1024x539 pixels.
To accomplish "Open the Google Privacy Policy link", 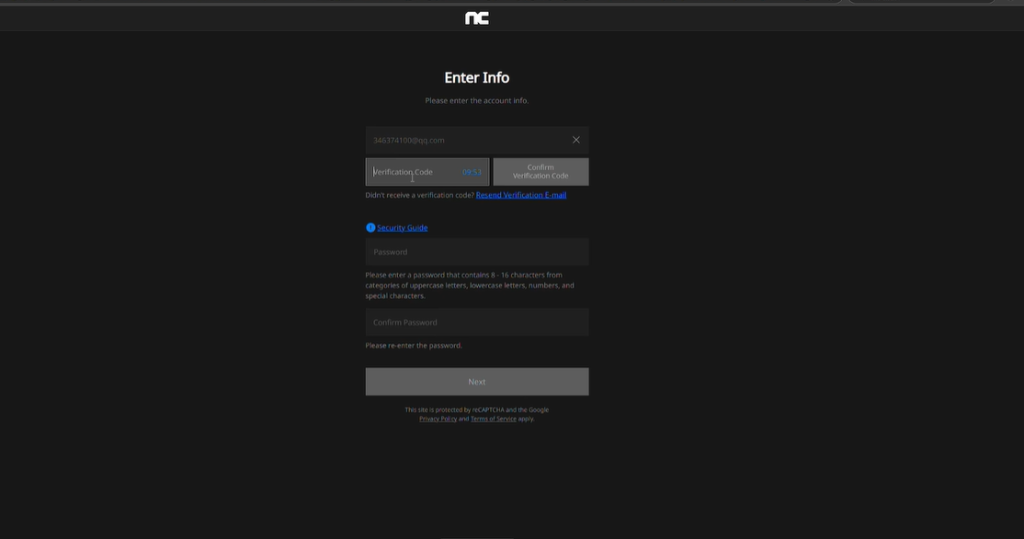I will tap(438, 419).
